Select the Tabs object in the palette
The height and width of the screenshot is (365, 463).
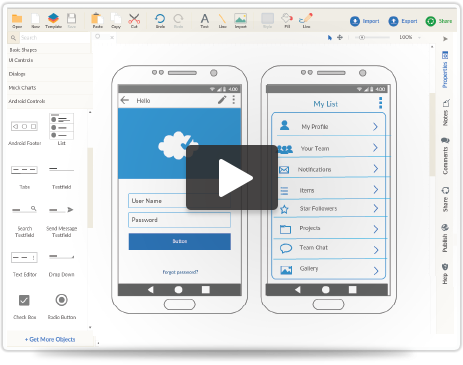pyautogui.click(x=24, y=177)
